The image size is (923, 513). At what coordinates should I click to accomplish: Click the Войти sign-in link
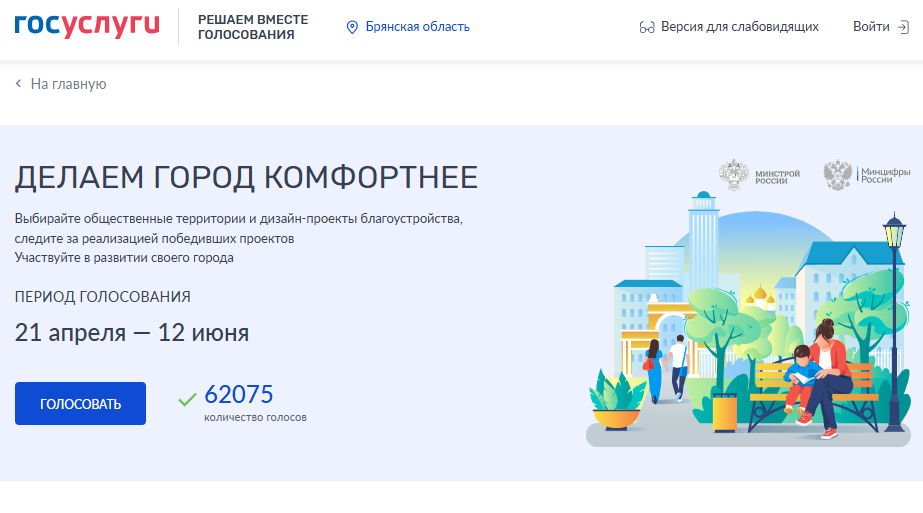tap(871, 27)
